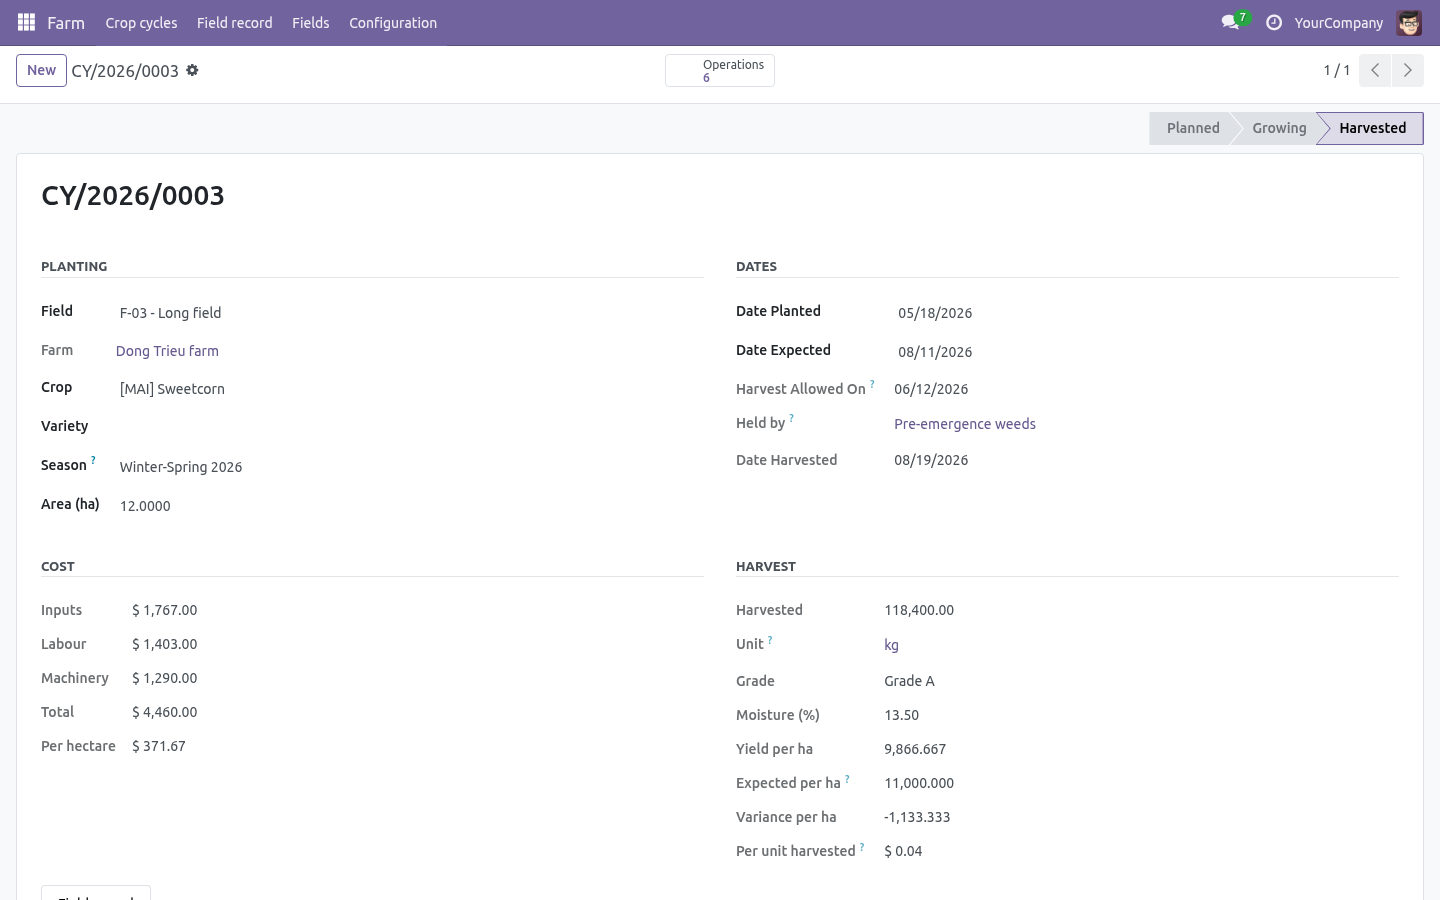The image size is (1440, 900).
Task: Click the Date Harvested value 08/19/2026
Action: pos(931,460)
